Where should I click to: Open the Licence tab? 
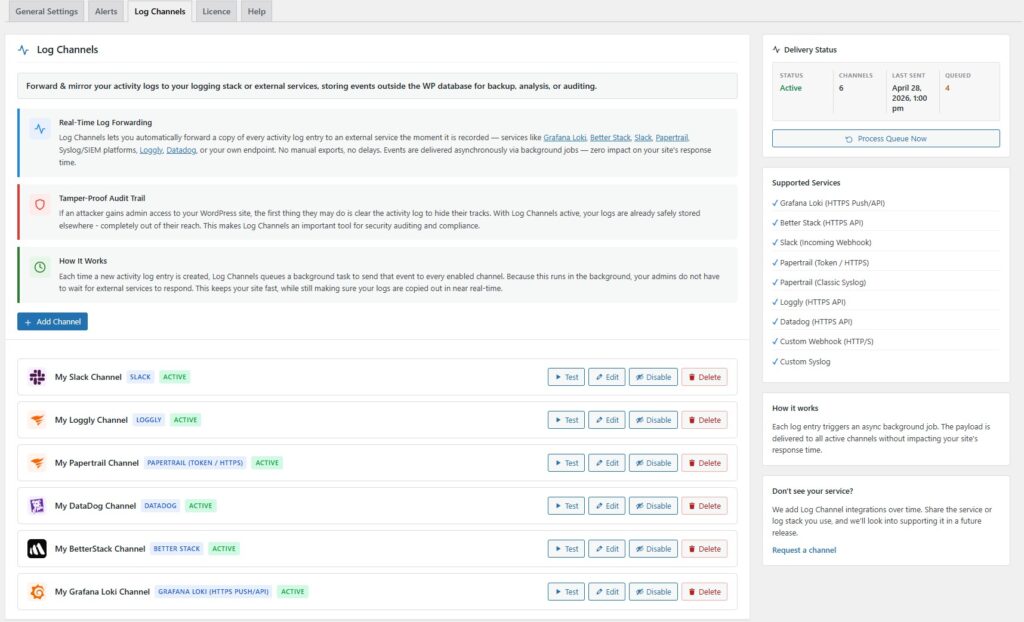pos(216,11)
